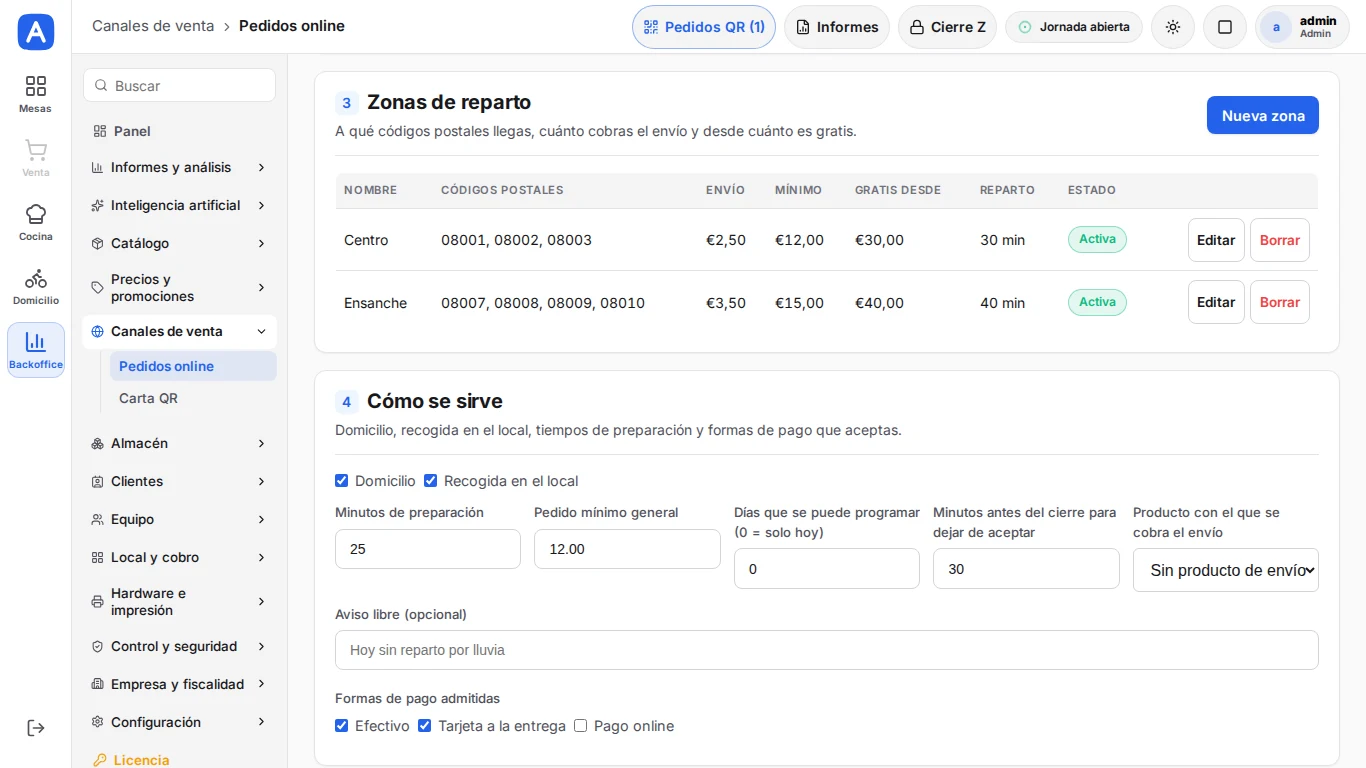This screenshot has width=1366, height=768.
Task: Click the Cierre Z button
Action: [x=948, y=27]
